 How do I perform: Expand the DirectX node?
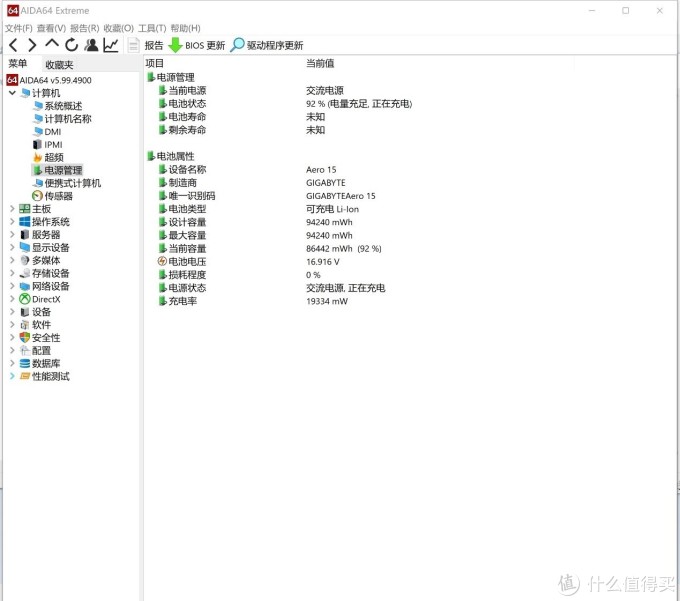12,299
